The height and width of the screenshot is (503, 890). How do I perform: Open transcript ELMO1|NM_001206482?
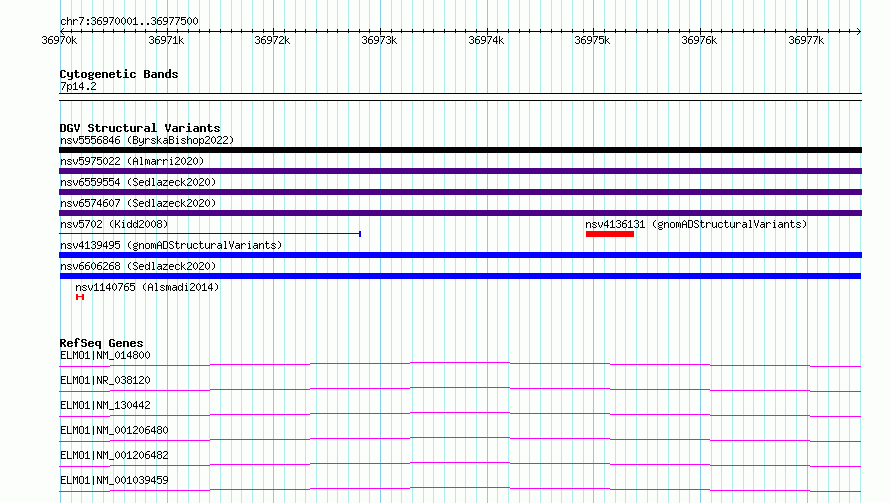(x=114, y=455)
